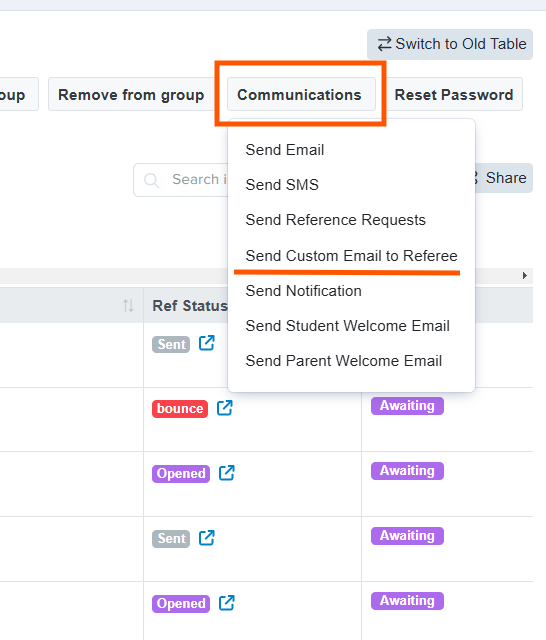The width and height of the screenshot is (546, 640).
Task: Select Send Parent Welcome Email
Action: (x=344, y=361)
